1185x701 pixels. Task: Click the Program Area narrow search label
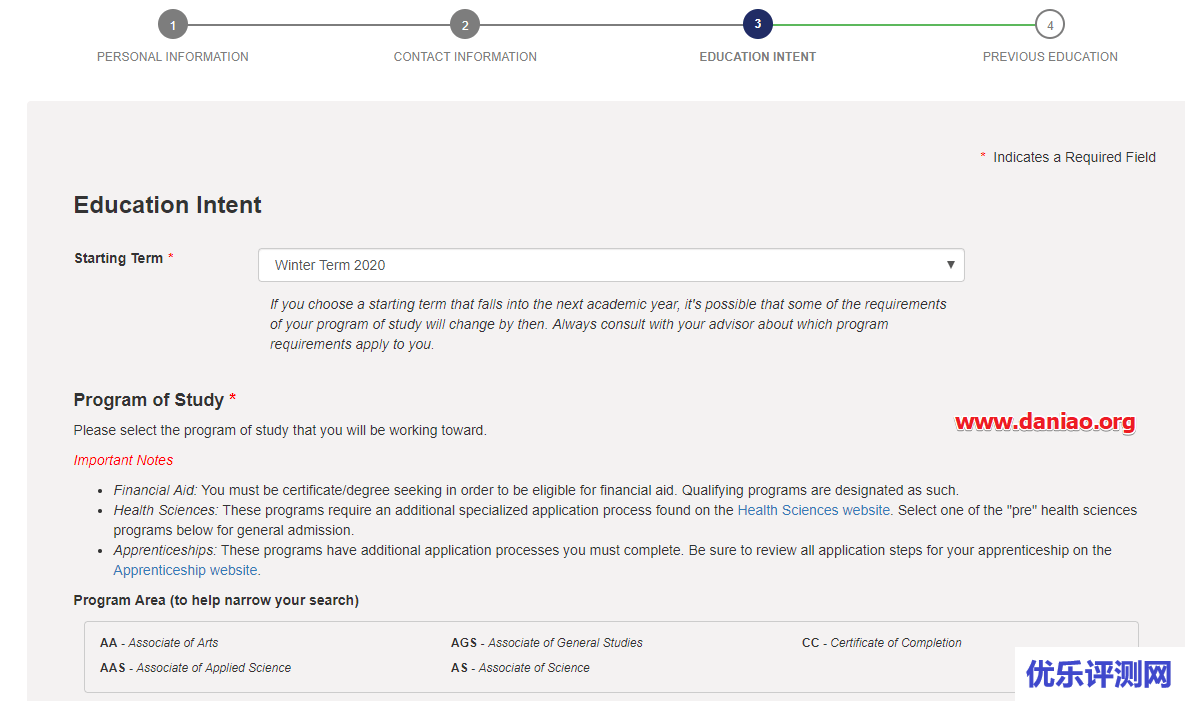(x=216, y=601)
